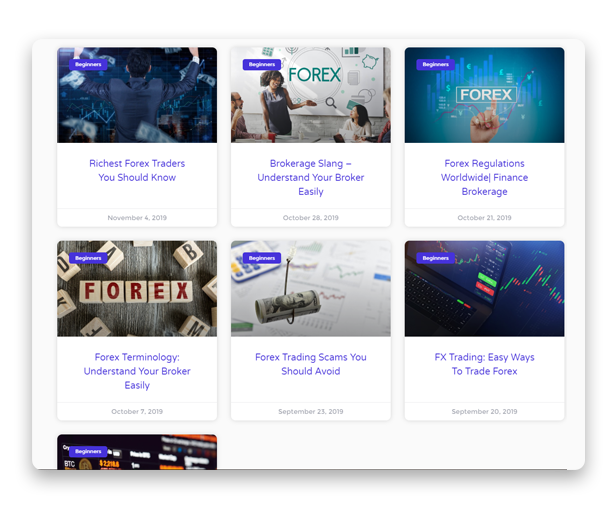Open Forex Regulations Worldwide article title

[484, 177]
